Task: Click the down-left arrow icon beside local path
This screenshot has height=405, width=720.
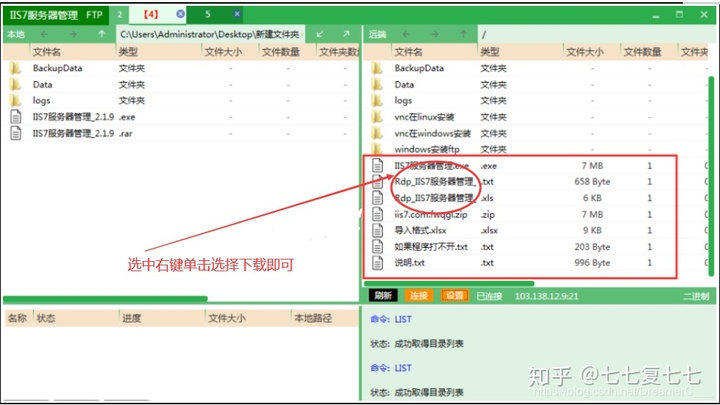Action: tap(320, 34)
